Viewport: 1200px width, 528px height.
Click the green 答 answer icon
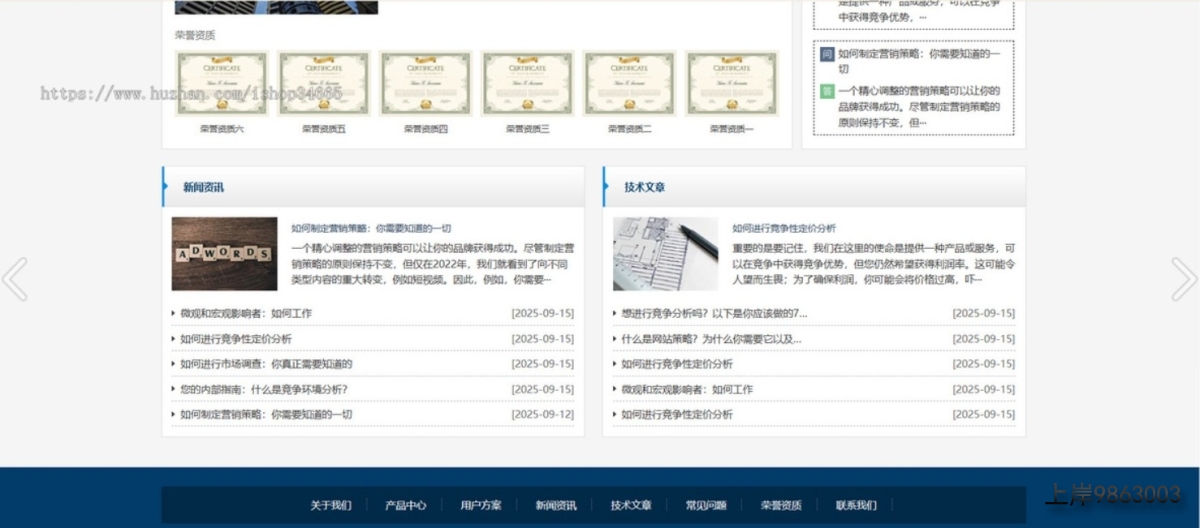pyautogui.click(x=827, y=91)
